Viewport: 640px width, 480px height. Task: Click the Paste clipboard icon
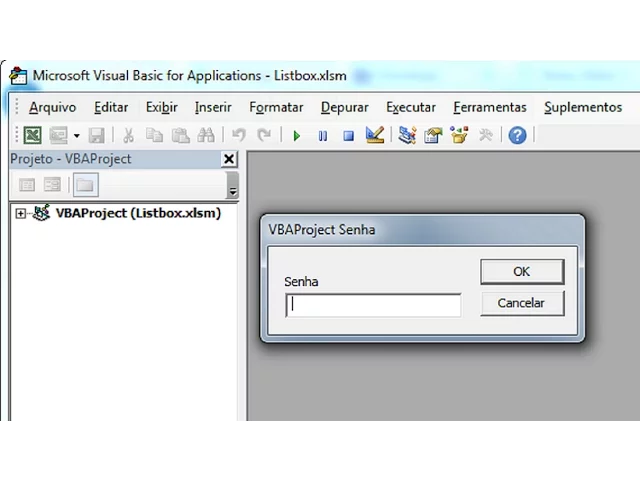180,135
